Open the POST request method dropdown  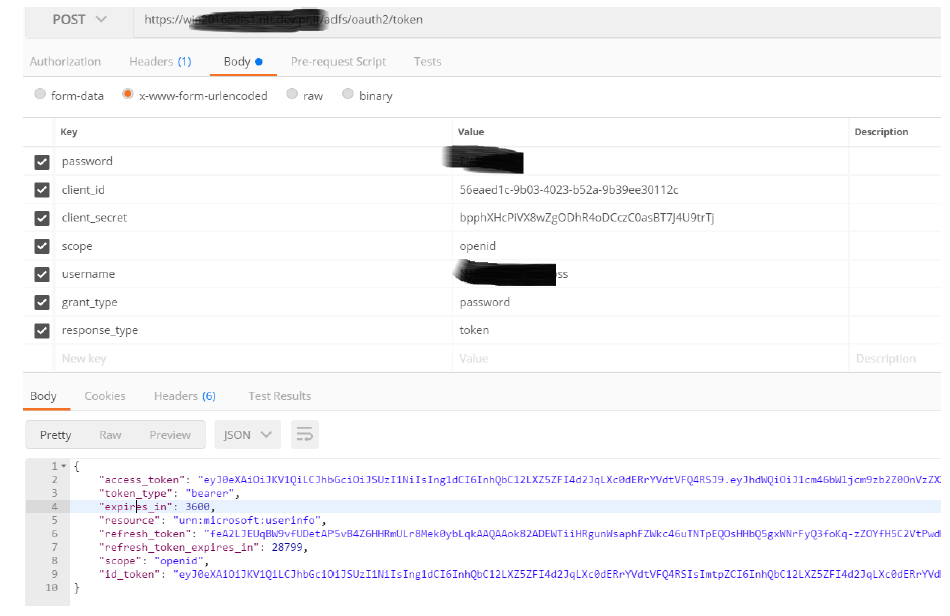[x=73, y=18]
